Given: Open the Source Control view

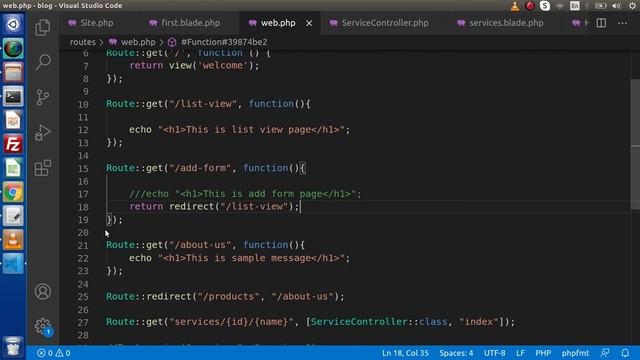Looking at the screenshot, I should pyautogui.click(x=42, y=97).
